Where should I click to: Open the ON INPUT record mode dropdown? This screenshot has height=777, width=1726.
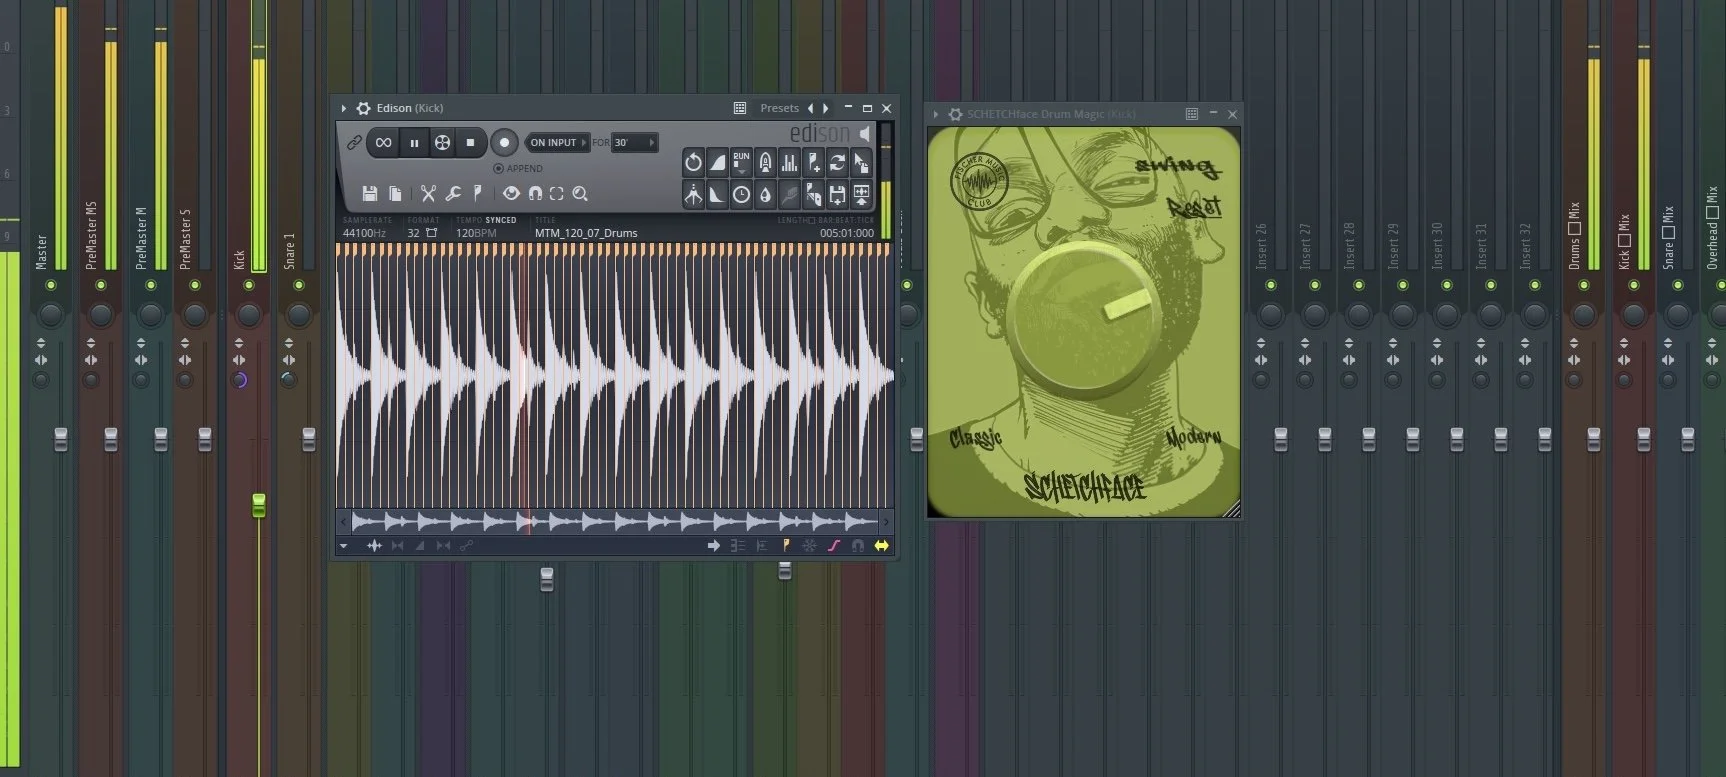(558, 143)
